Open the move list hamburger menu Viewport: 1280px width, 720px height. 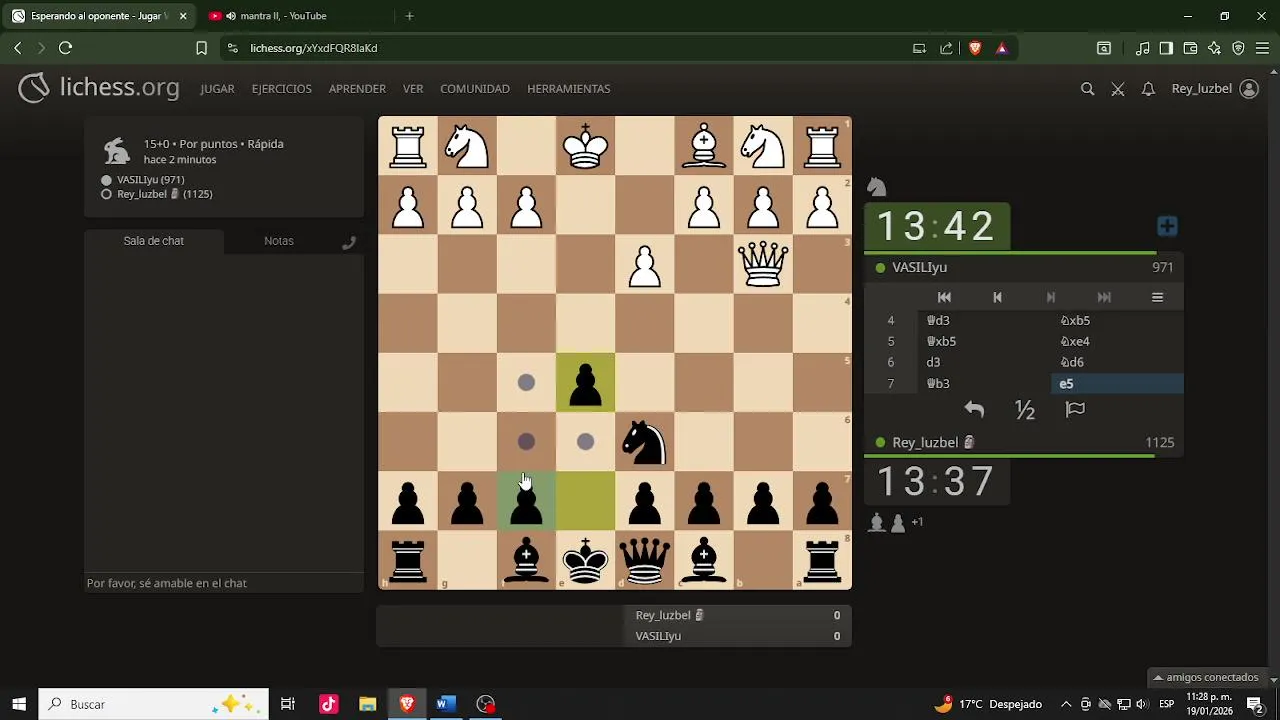click(1157, 297)
